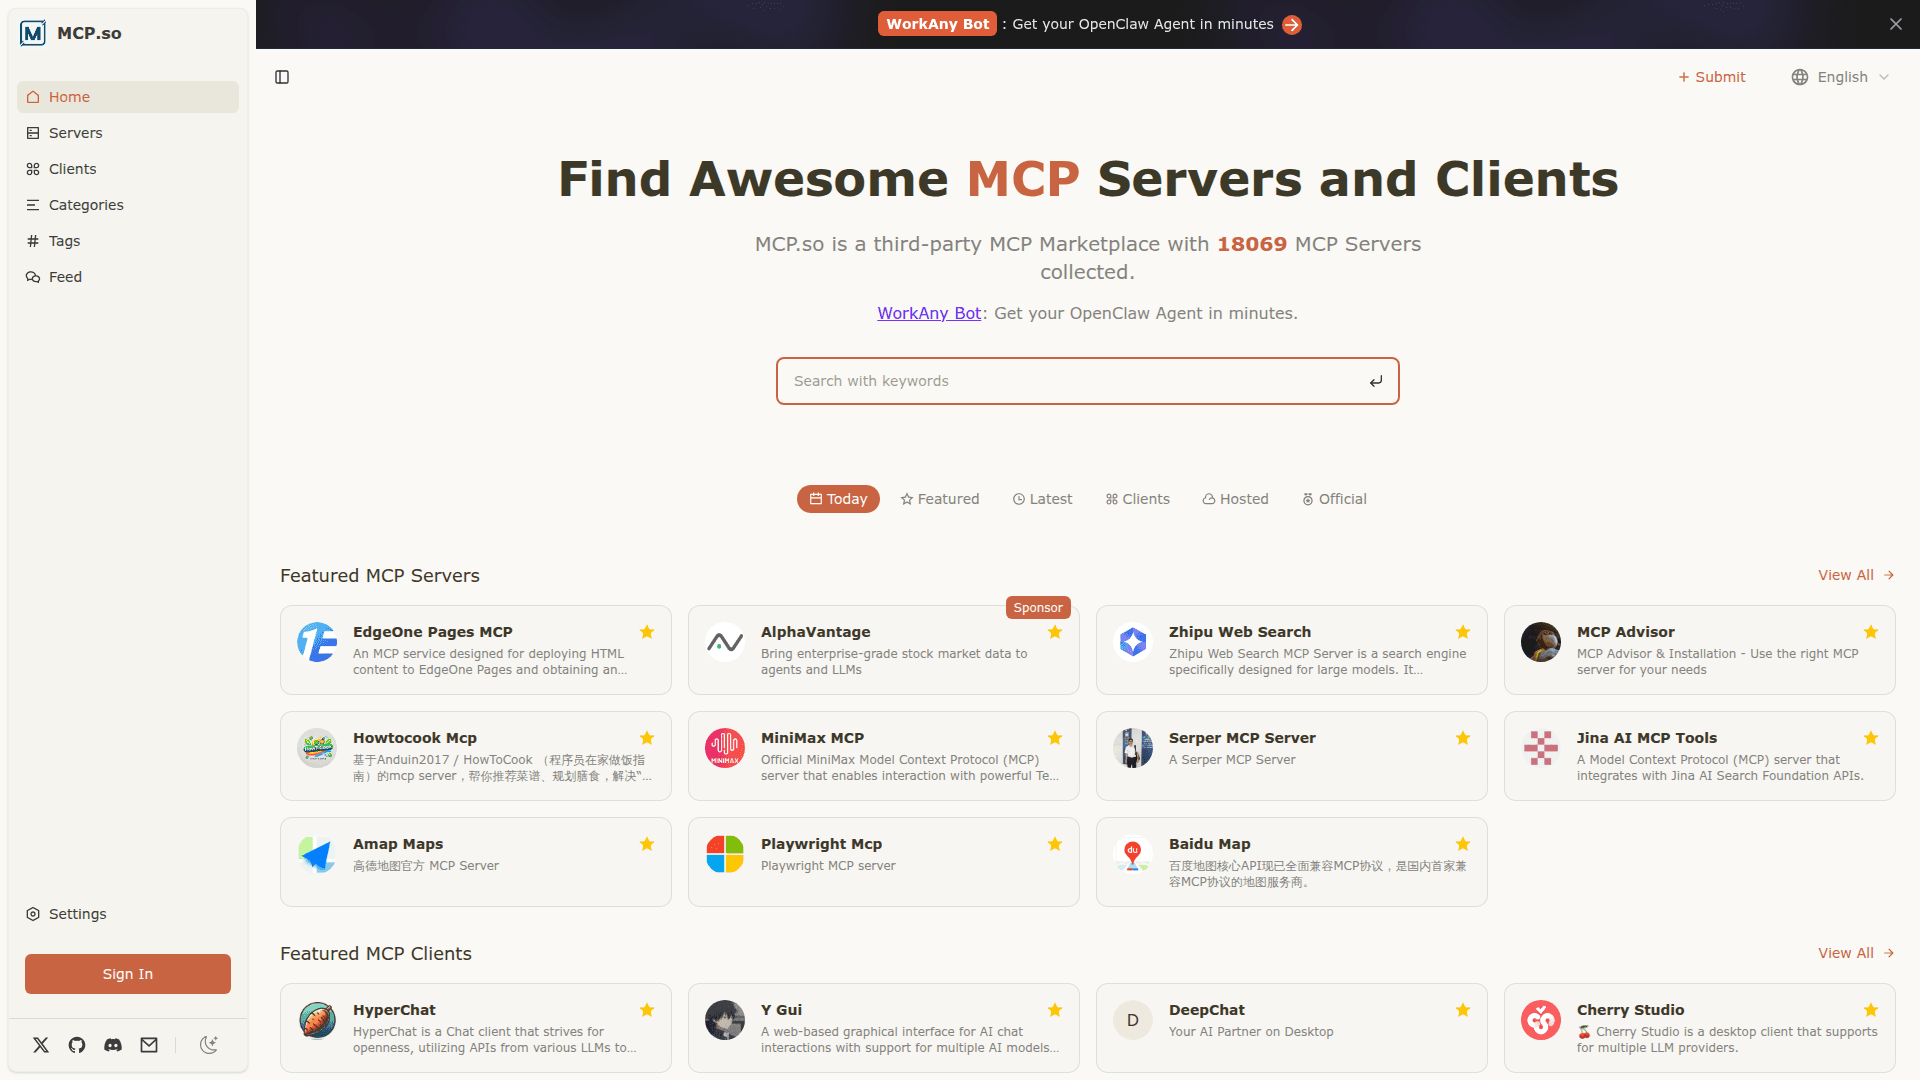Switch to the Latest tab
This screenshot has height=1080, width=1920.
[x=1042, y=499]
